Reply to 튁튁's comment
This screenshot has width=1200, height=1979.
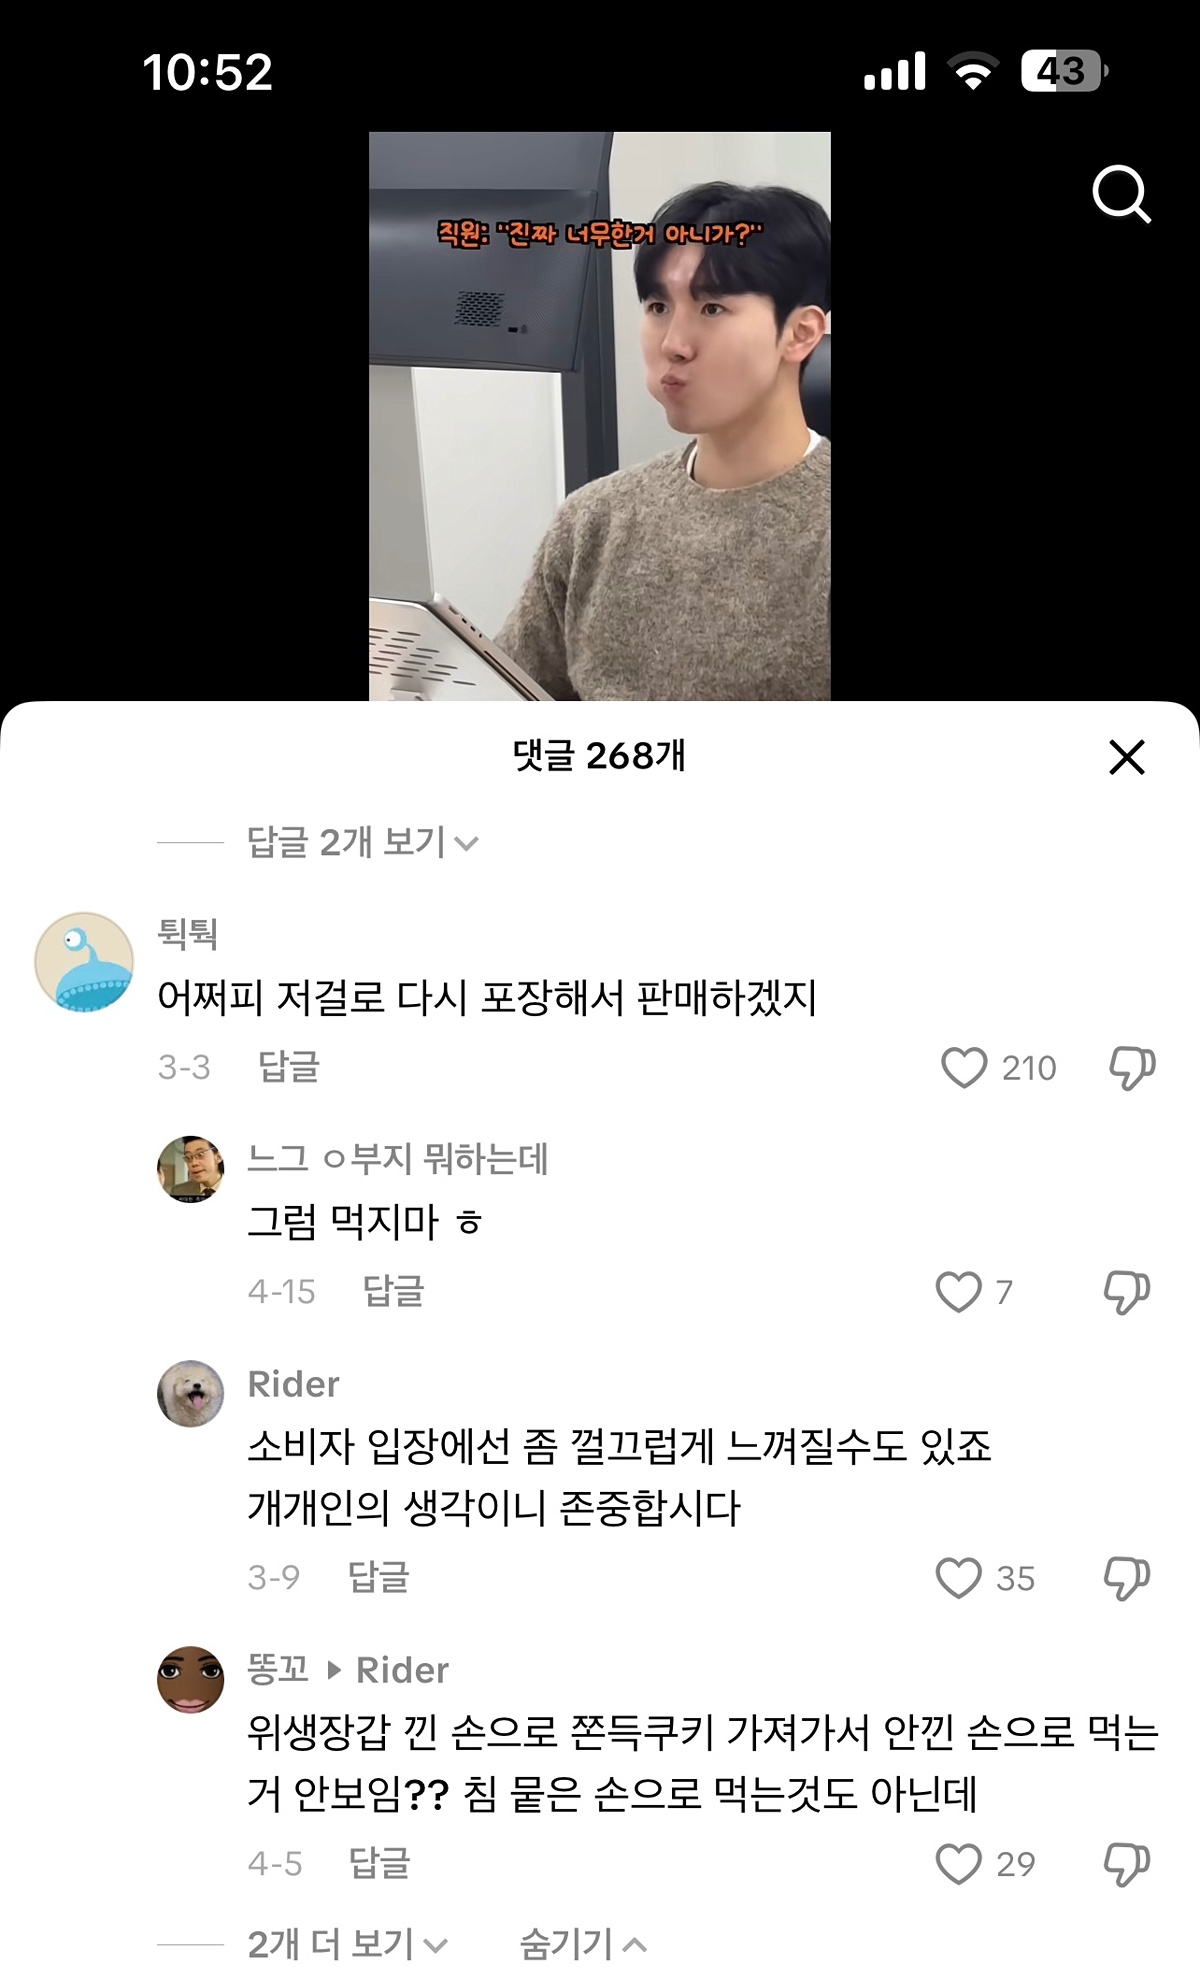(288, 1067)
